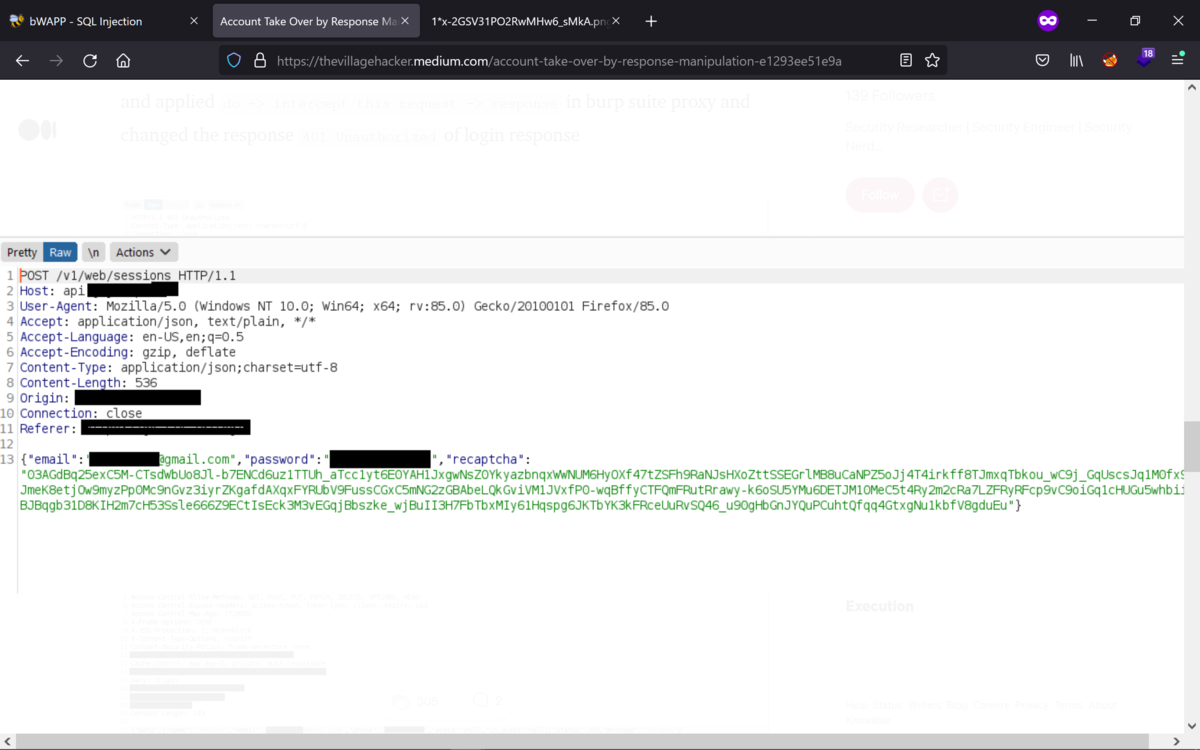Click the FoxyProxy extension icon

pyautogui.click(x=1110, y=61)
